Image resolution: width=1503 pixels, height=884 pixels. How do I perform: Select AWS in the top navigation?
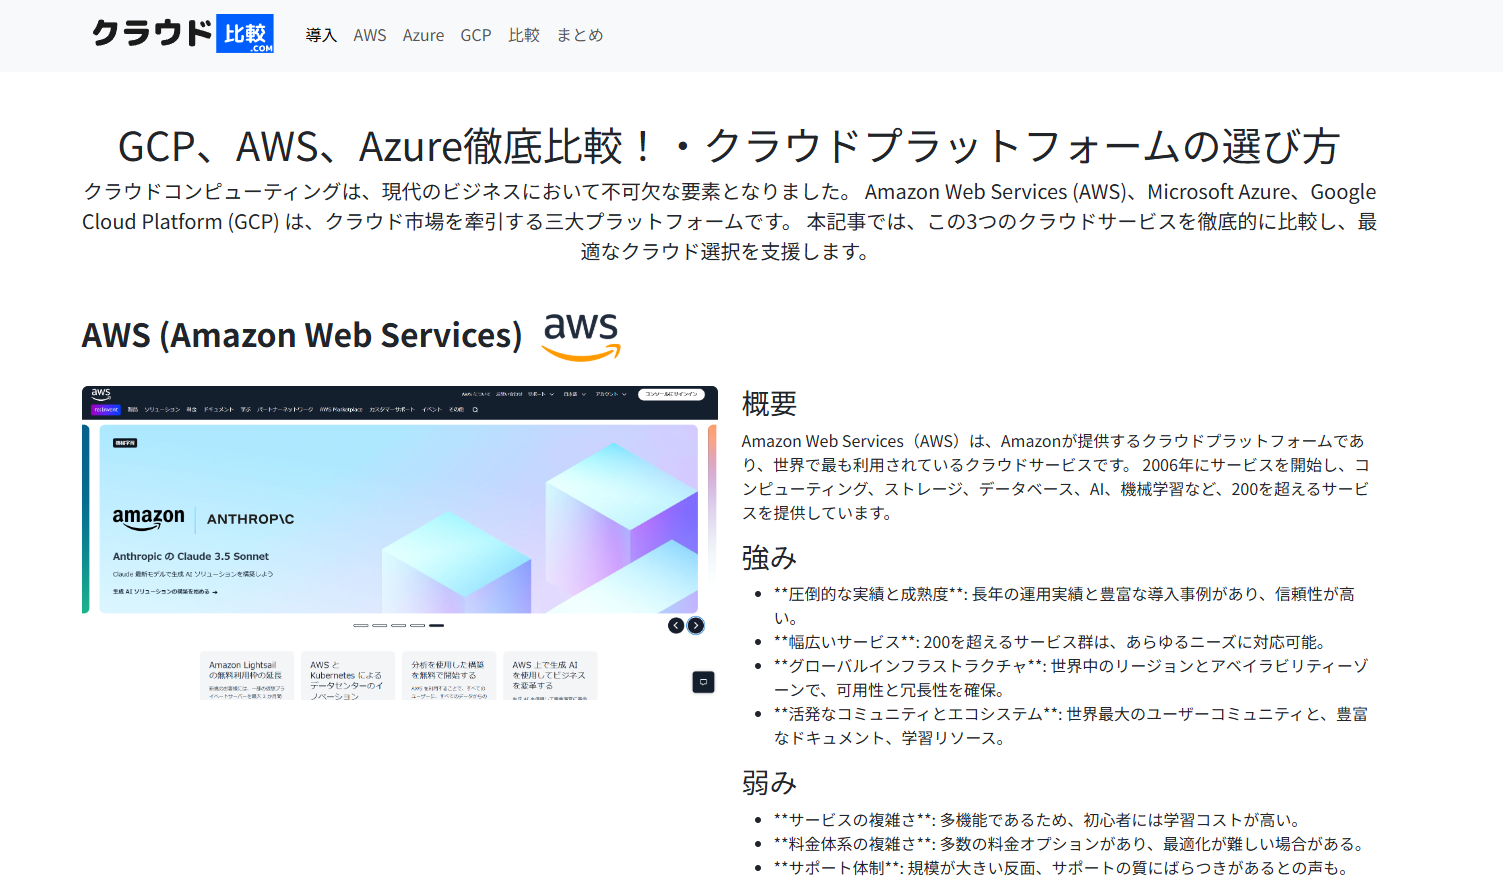[x=370, y=35]
